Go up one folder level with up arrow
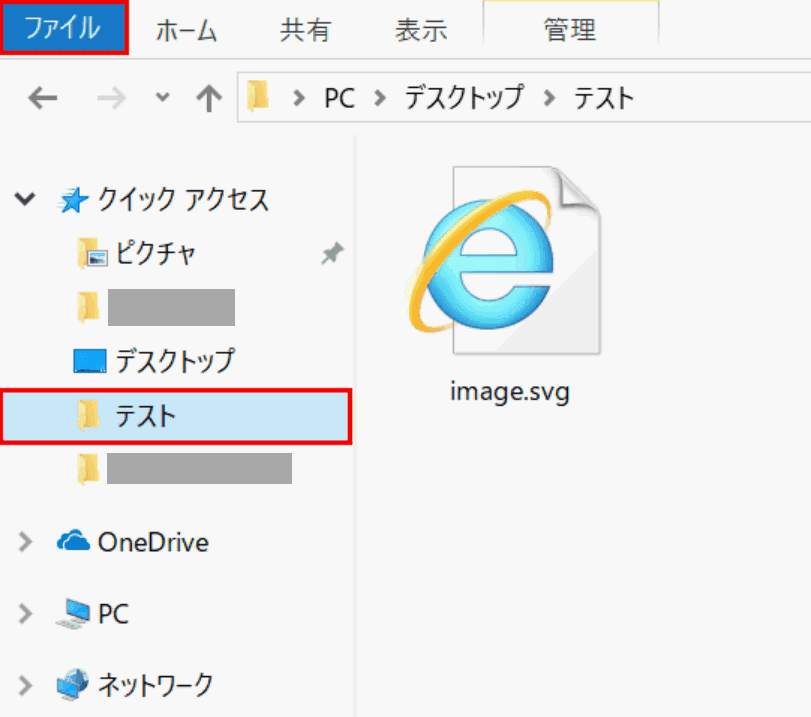The height and width of the screenshot is (717, 811). pos(209,98)
